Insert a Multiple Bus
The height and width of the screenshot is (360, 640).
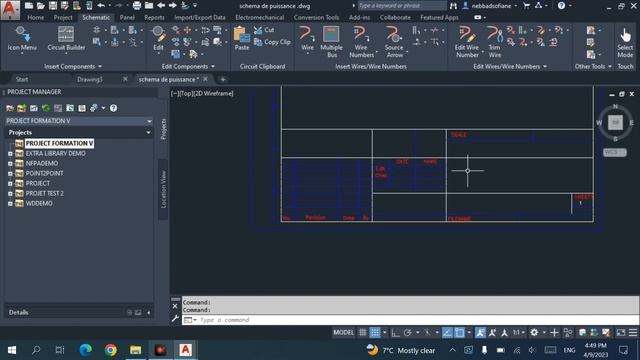(x=331, y=42)
